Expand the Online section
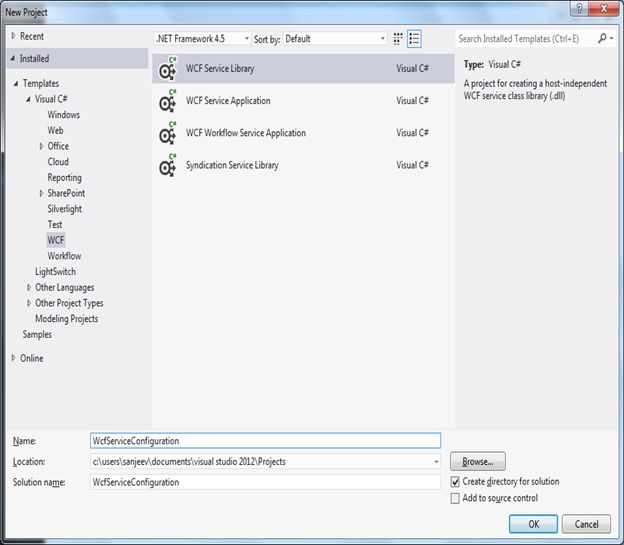The image size is (624, 545). pos(14,357)
